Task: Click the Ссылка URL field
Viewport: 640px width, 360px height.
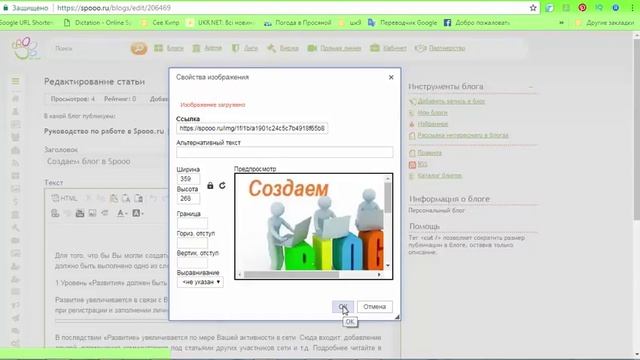Action: (252, 128)
